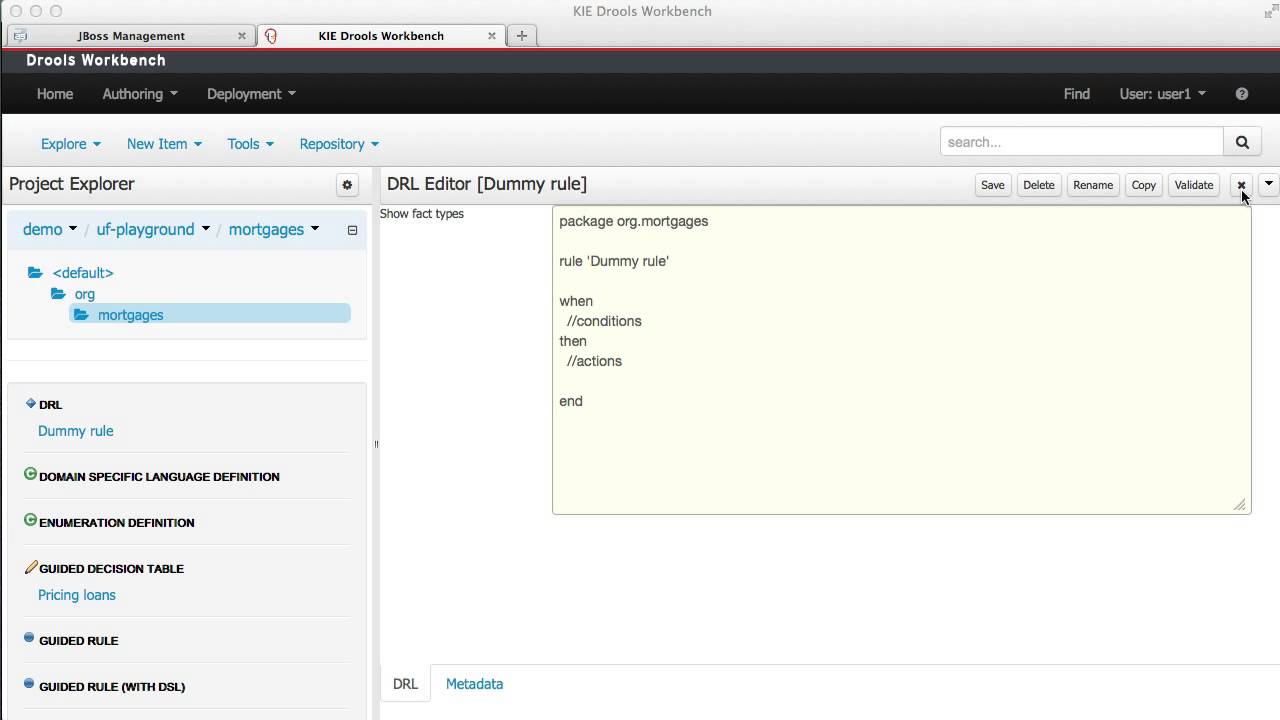The image size is (1280, 720).
Task: Open the Authoring dropdown menu
Action: [140, 94]
